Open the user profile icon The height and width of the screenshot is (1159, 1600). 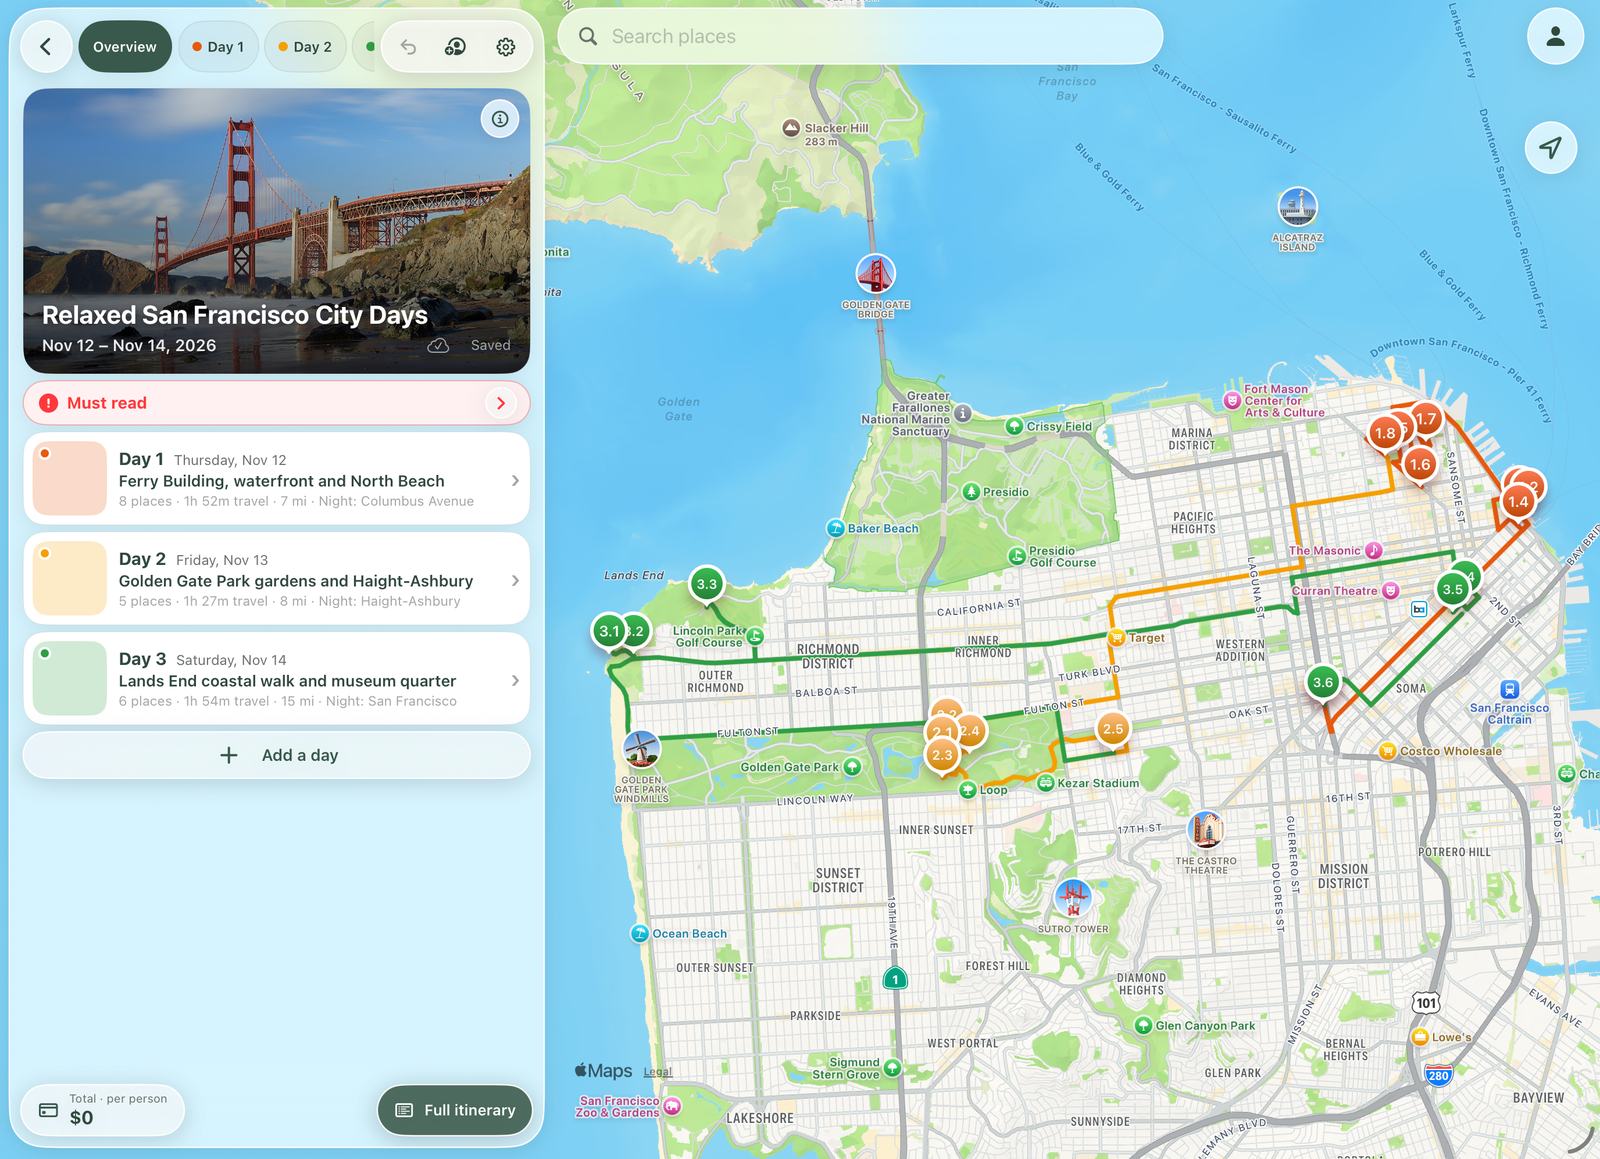[x=1555, y=37]
